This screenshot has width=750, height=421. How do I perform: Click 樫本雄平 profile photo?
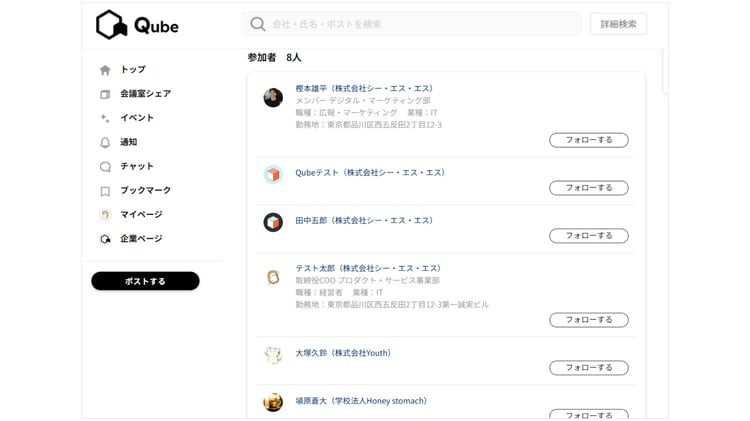pos(273,97)
